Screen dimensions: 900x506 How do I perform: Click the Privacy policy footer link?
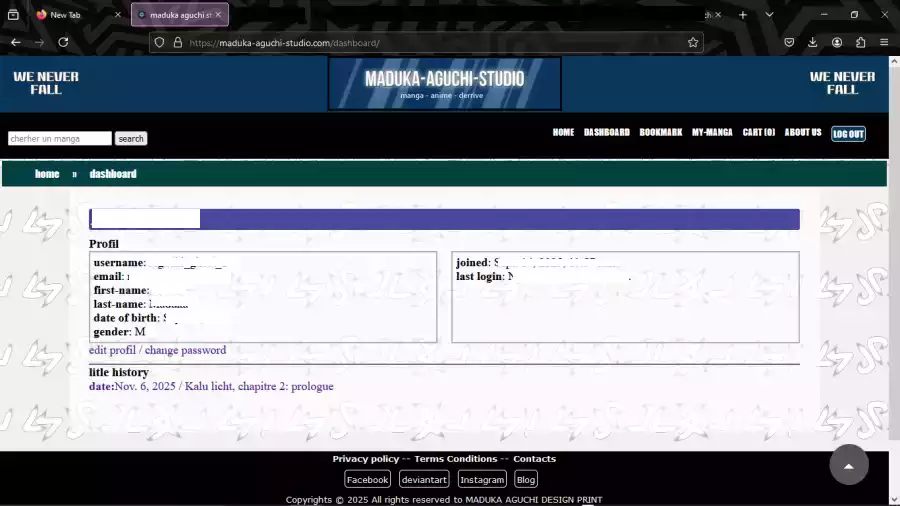click(x=366, y=458)
